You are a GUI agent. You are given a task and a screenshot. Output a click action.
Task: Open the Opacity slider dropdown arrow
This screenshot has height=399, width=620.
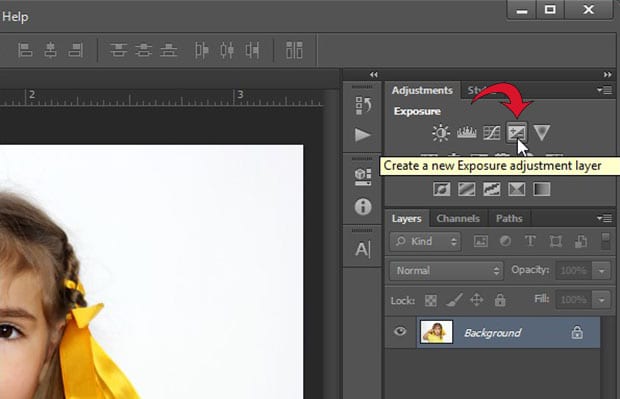[602, 271]
